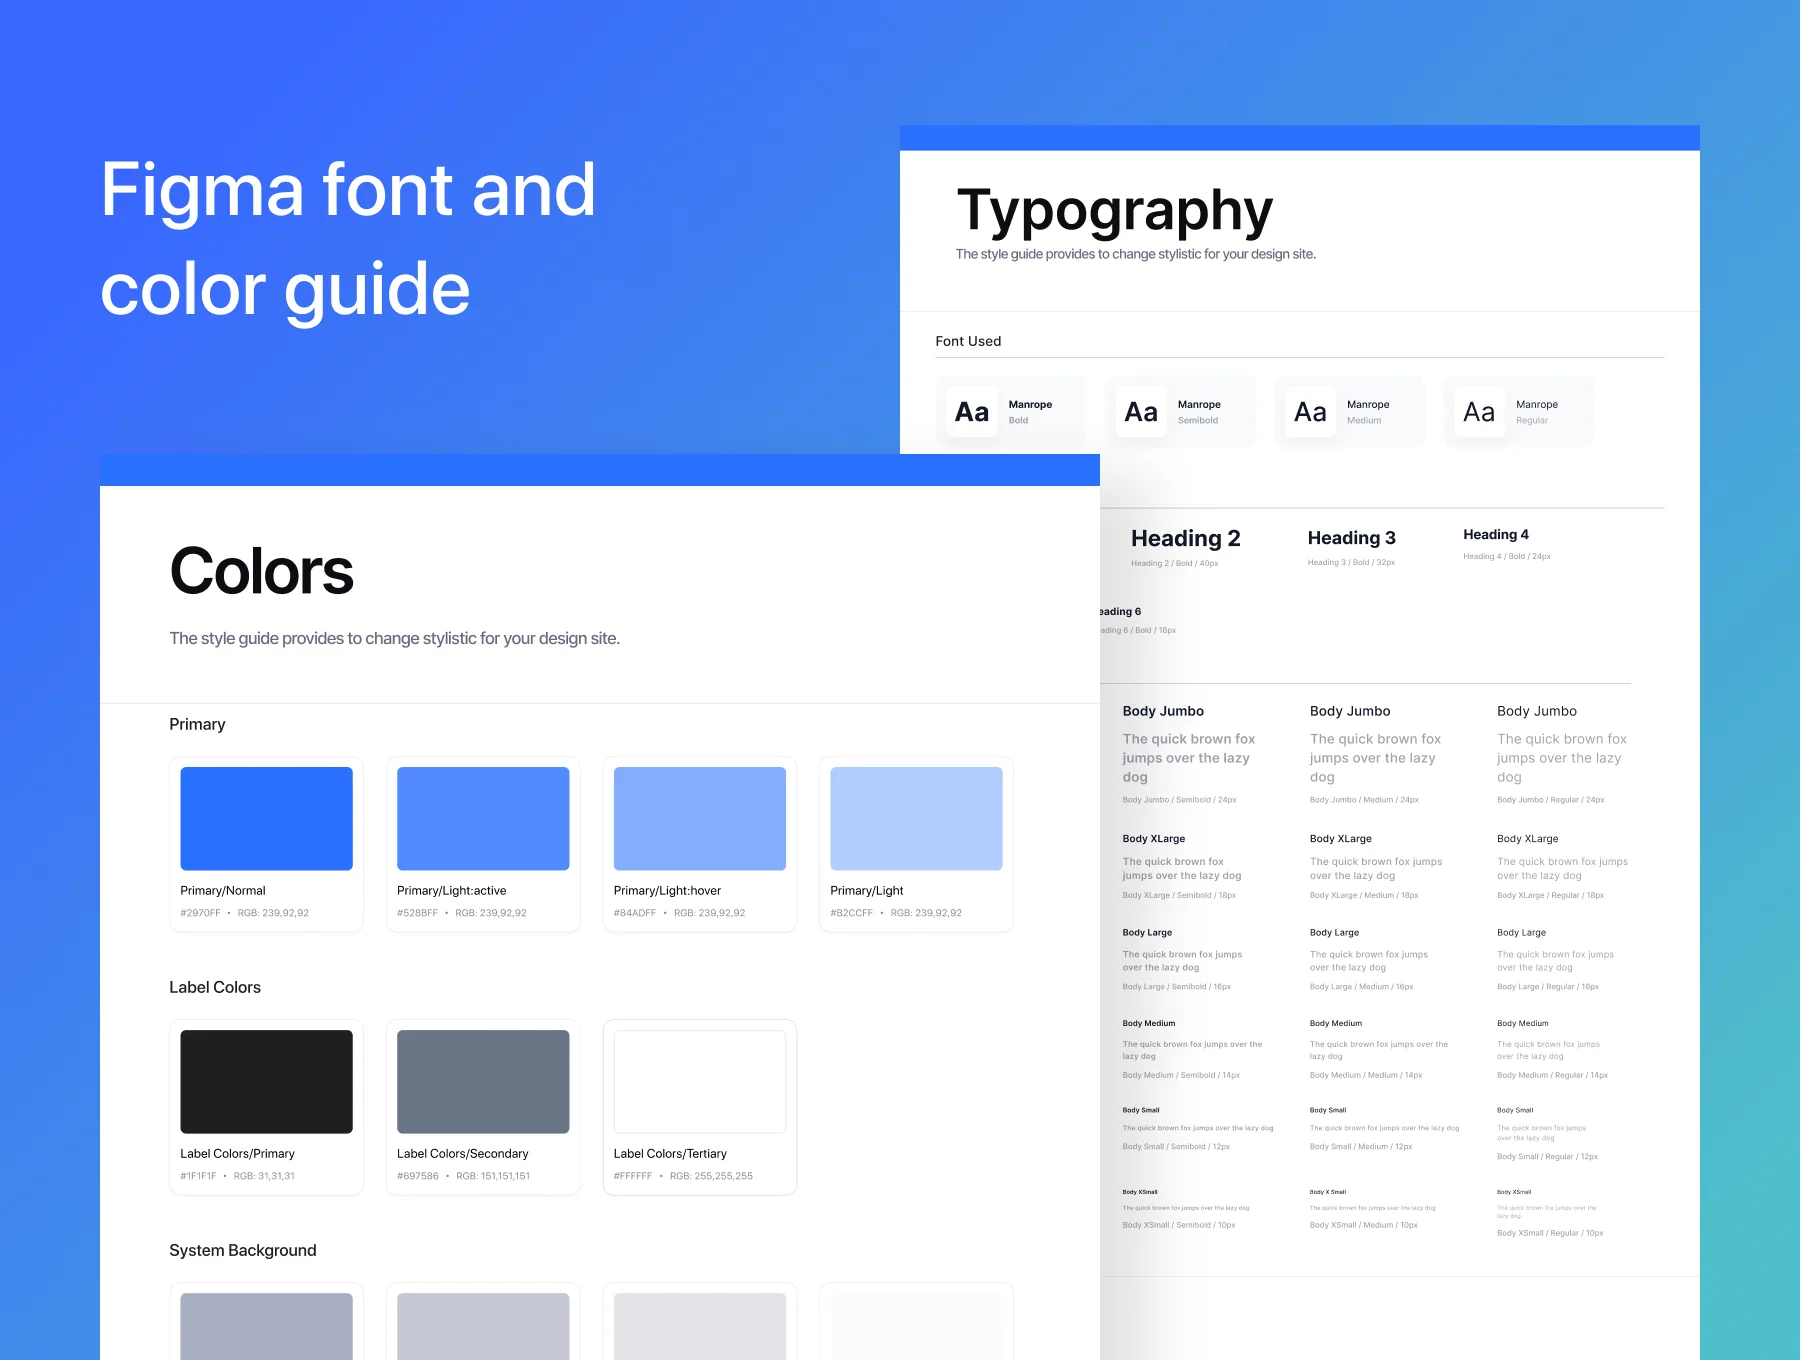Click the 'Label Colors/Secondary' swatch label
Screen dimensions: 1800x1360
[x=463, y=1153]
